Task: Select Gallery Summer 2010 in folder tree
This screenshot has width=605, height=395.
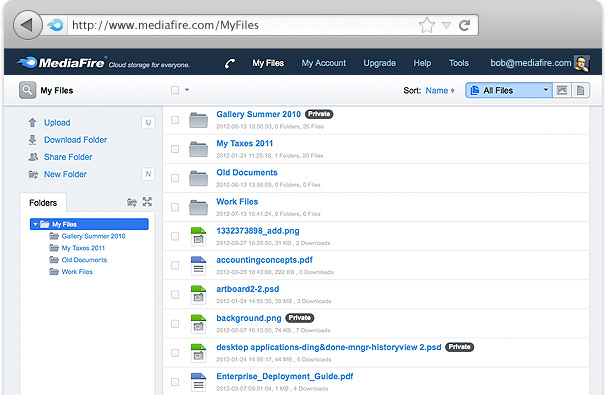Action: click(93, 236)
